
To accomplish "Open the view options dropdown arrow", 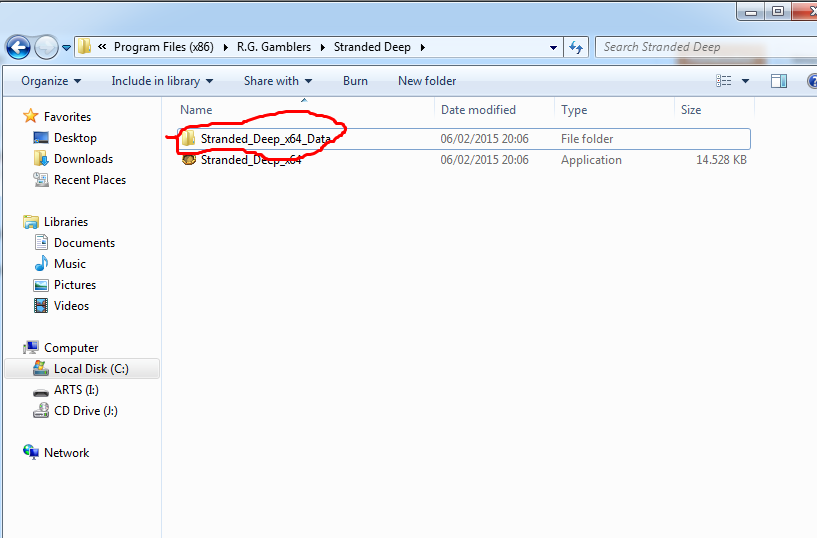I will (745, 81).
